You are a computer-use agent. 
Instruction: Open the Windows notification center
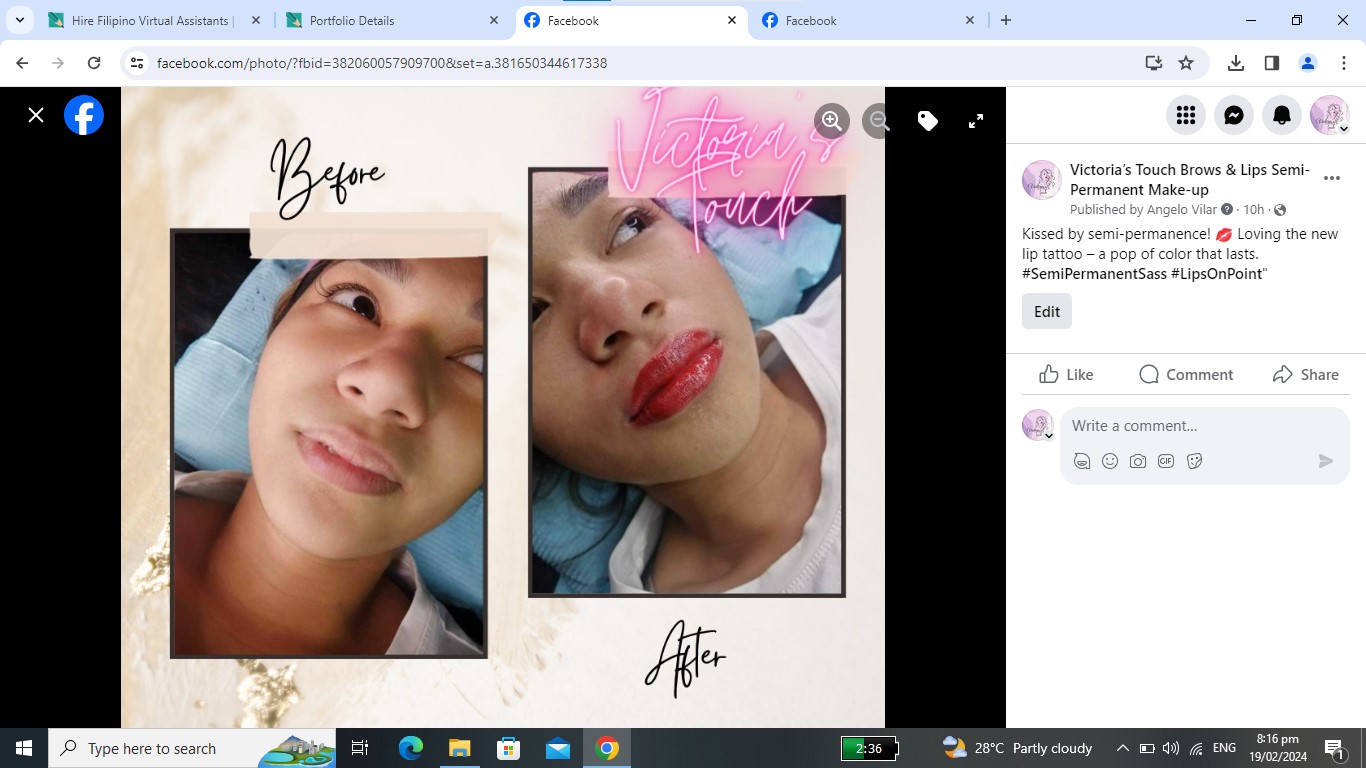pyautogui.click(x=1334, y=748)
